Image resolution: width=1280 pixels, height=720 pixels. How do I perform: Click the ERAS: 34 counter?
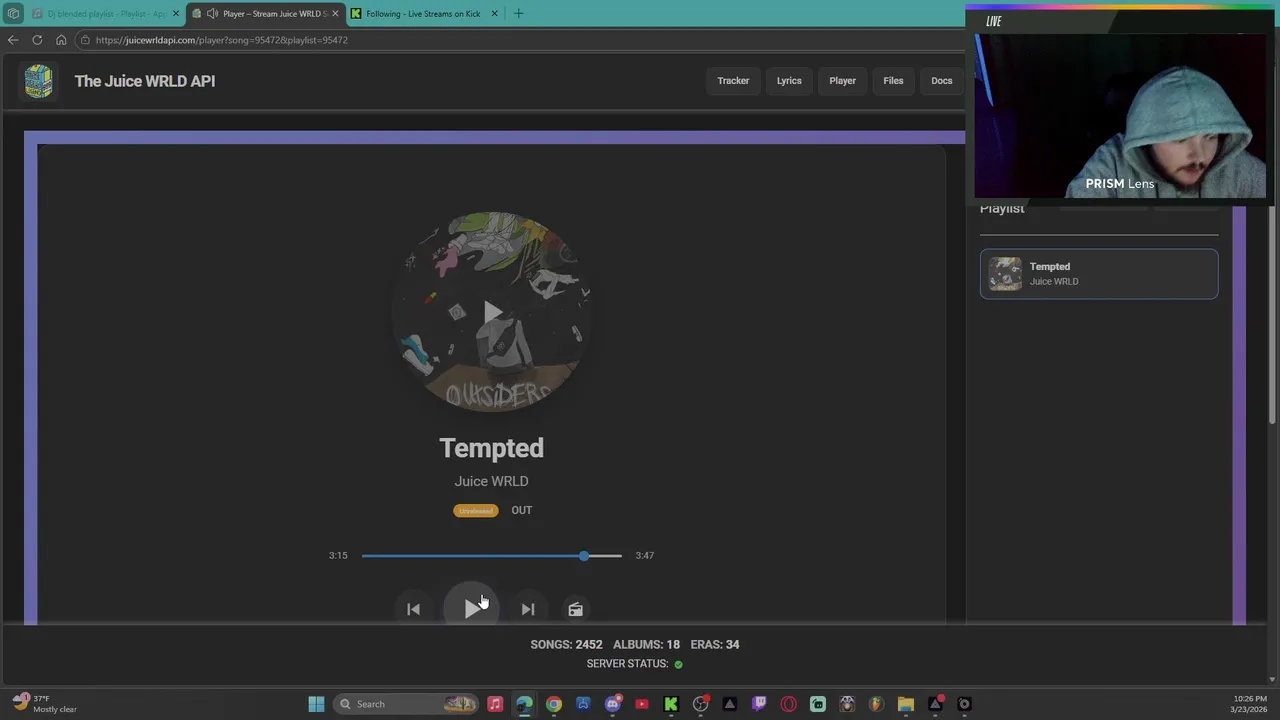point(714,644)
